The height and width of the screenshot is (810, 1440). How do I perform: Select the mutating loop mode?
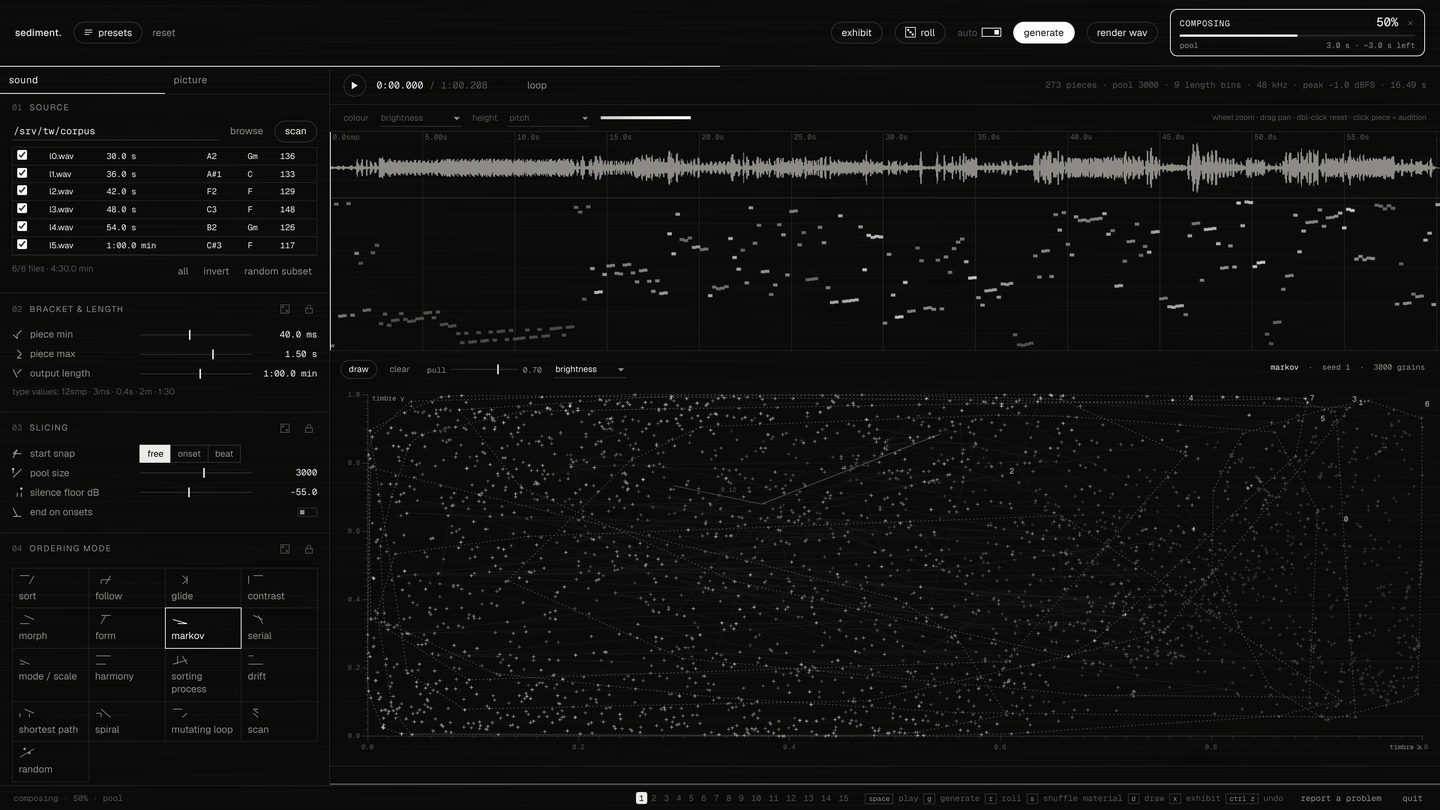click(x=203, y=721)
